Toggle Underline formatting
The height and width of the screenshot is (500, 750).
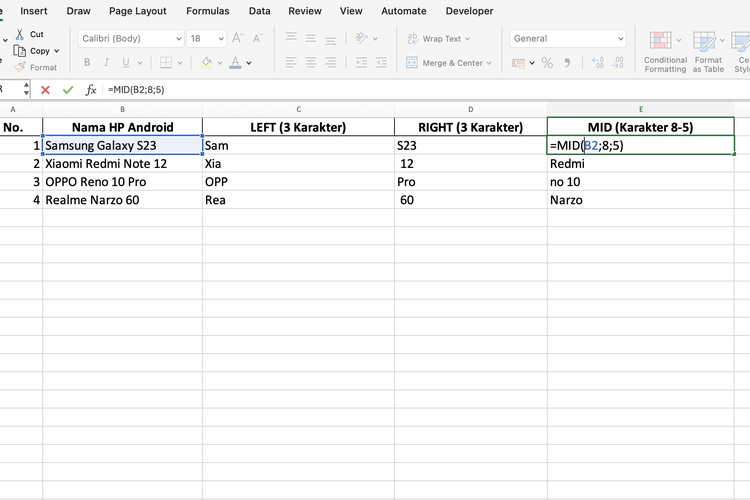click(126, 62)
